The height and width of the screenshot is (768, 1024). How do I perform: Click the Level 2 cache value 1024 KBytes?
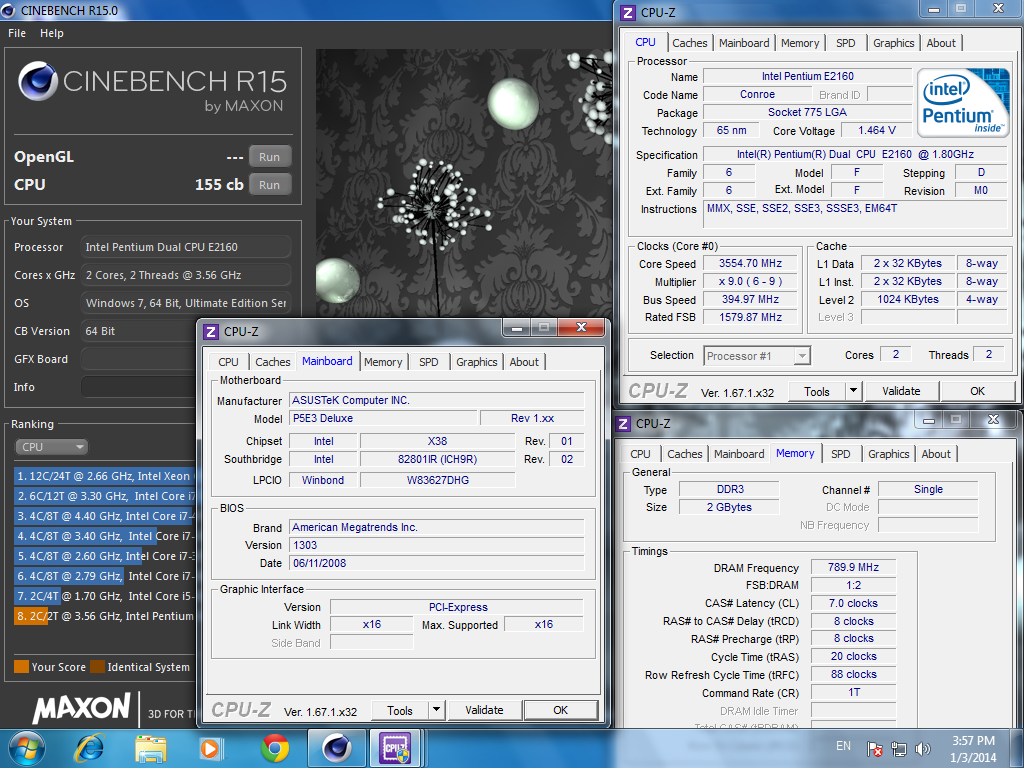907,299
